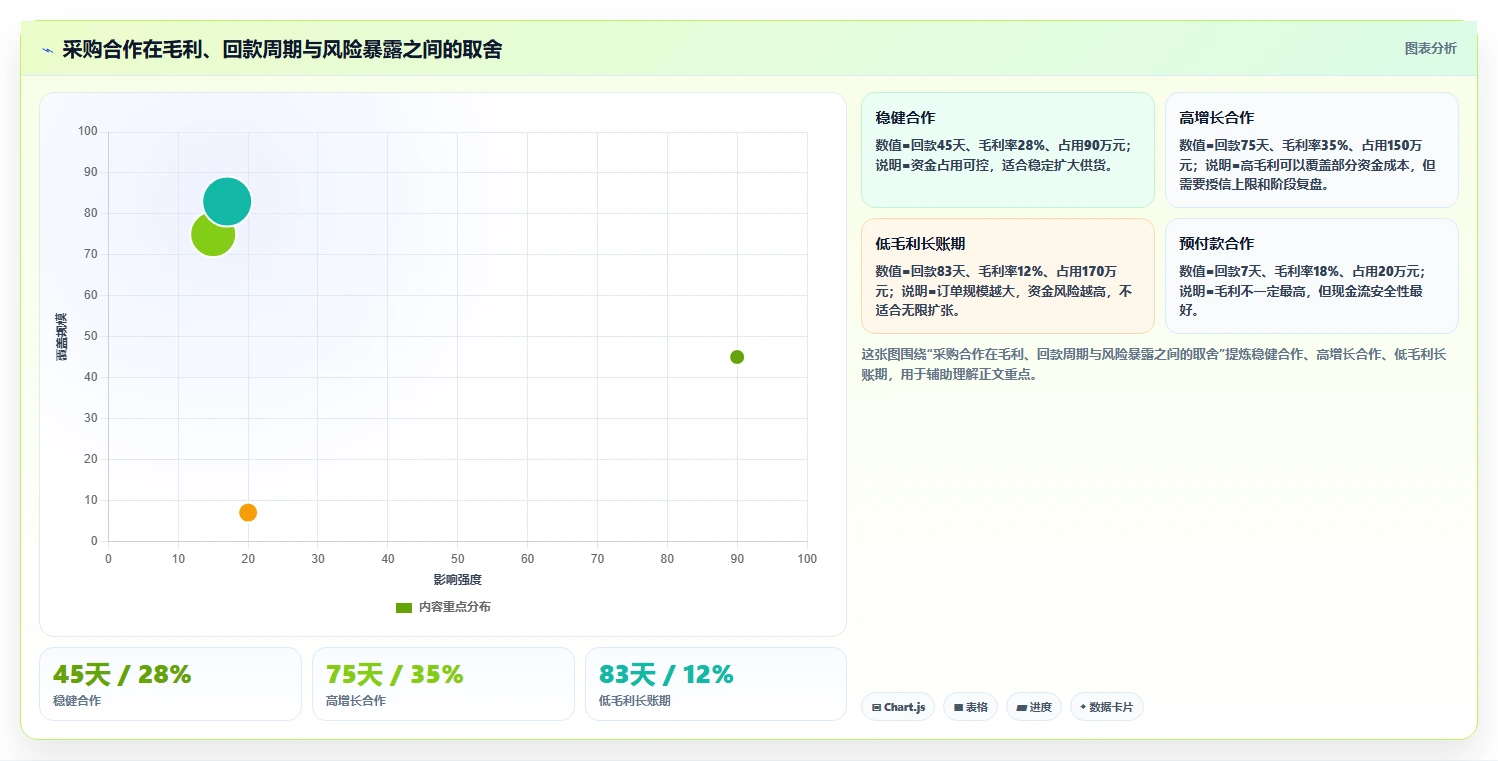
Task: Click the y-axis tick value 100
Action: click(88, 131)
